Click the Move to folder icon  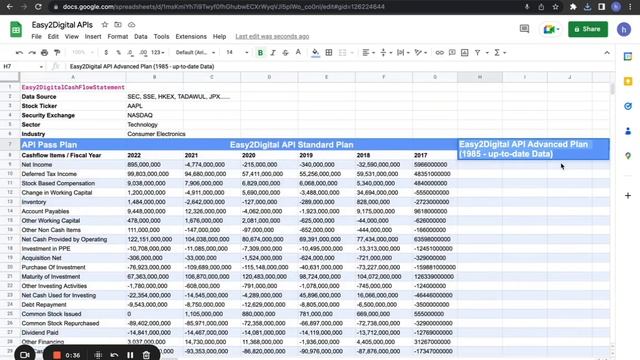click(118, 25)
